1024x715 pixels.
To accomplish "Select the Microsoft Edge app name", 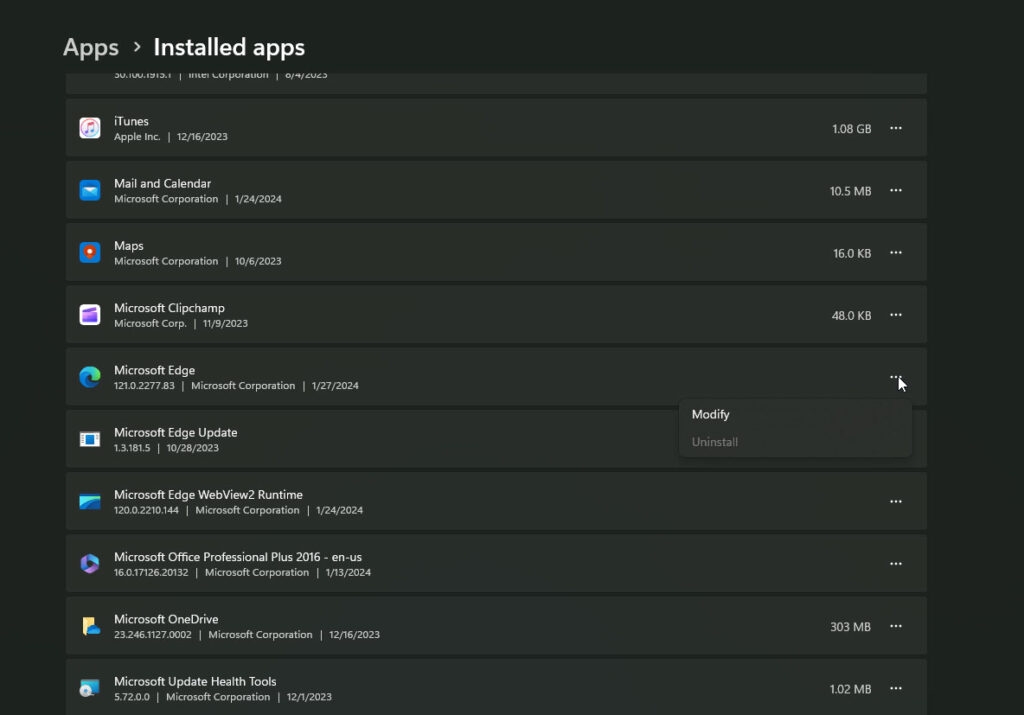I will [x=154, y=370].
